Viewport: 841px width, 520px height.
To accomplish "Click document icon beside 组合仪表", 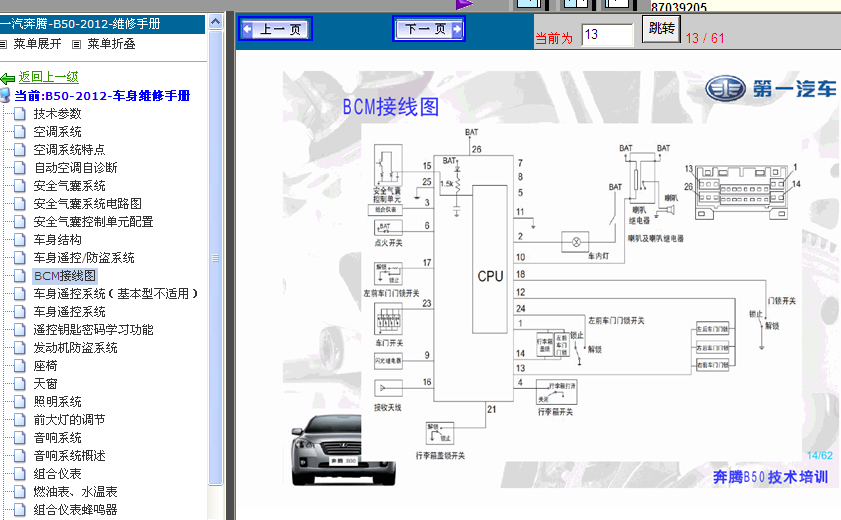I will click(19, 474).
